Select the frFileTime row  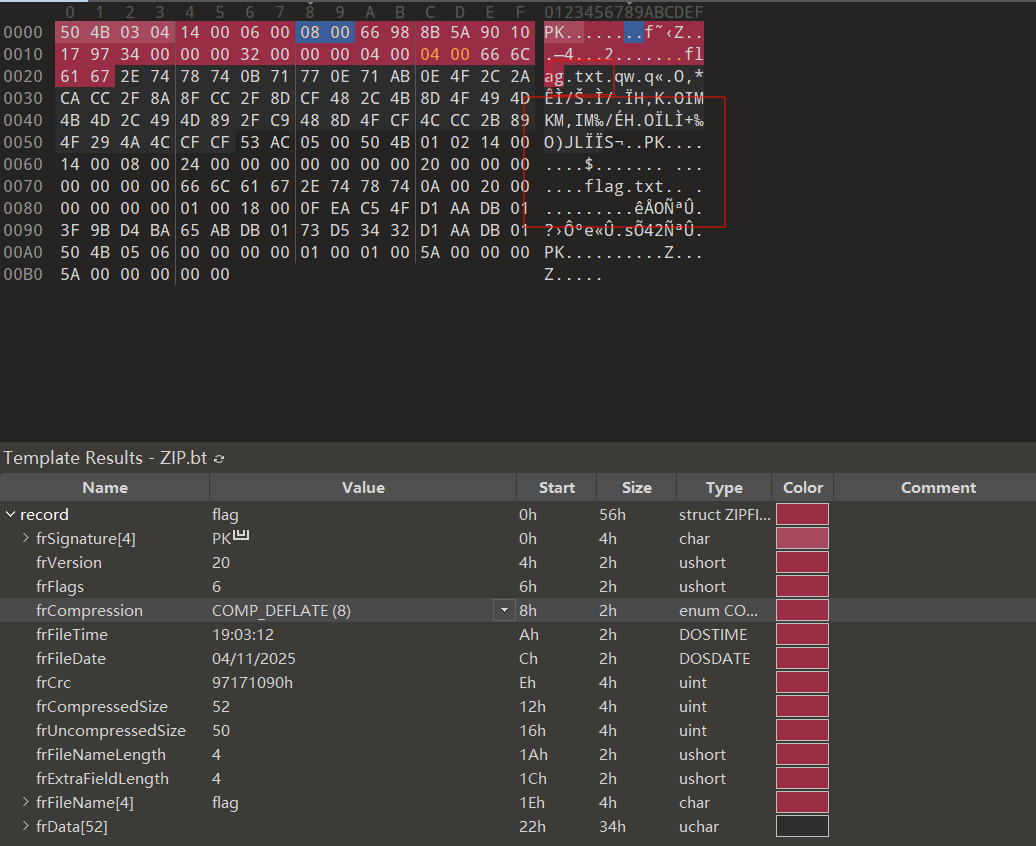coord(518,634)
